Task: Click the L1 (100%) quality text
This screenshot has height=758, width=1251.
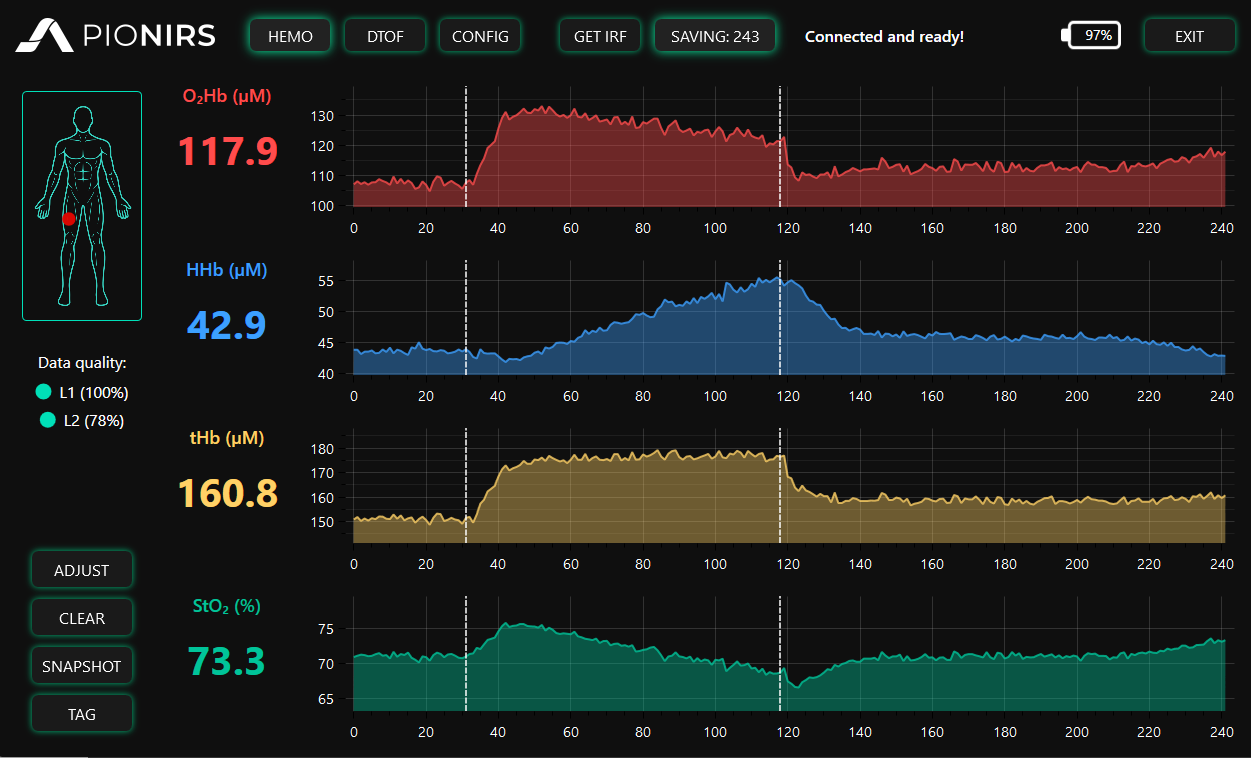Action: (x=94, y=392)
